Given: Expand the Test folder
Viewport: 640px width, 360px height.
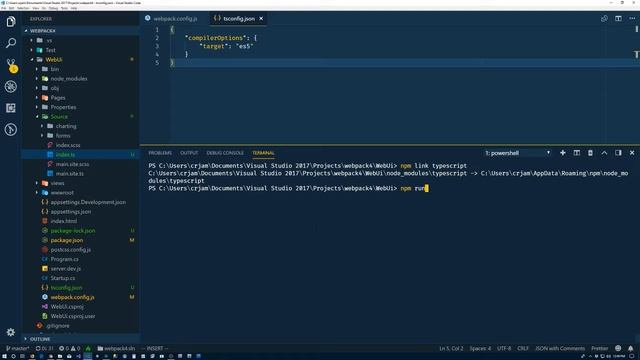Looking at the screenshot, I should pos(80,50).
